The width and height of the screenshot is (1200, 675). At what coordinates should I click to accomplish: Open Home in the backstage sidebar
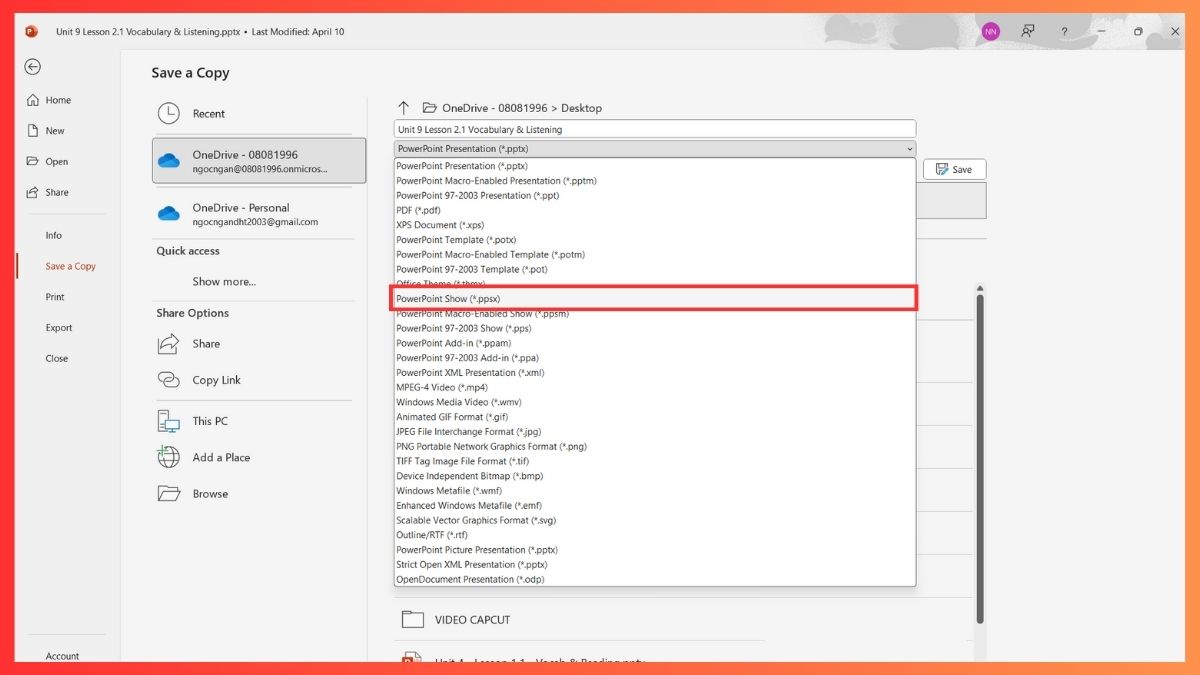tap(50, 100)
